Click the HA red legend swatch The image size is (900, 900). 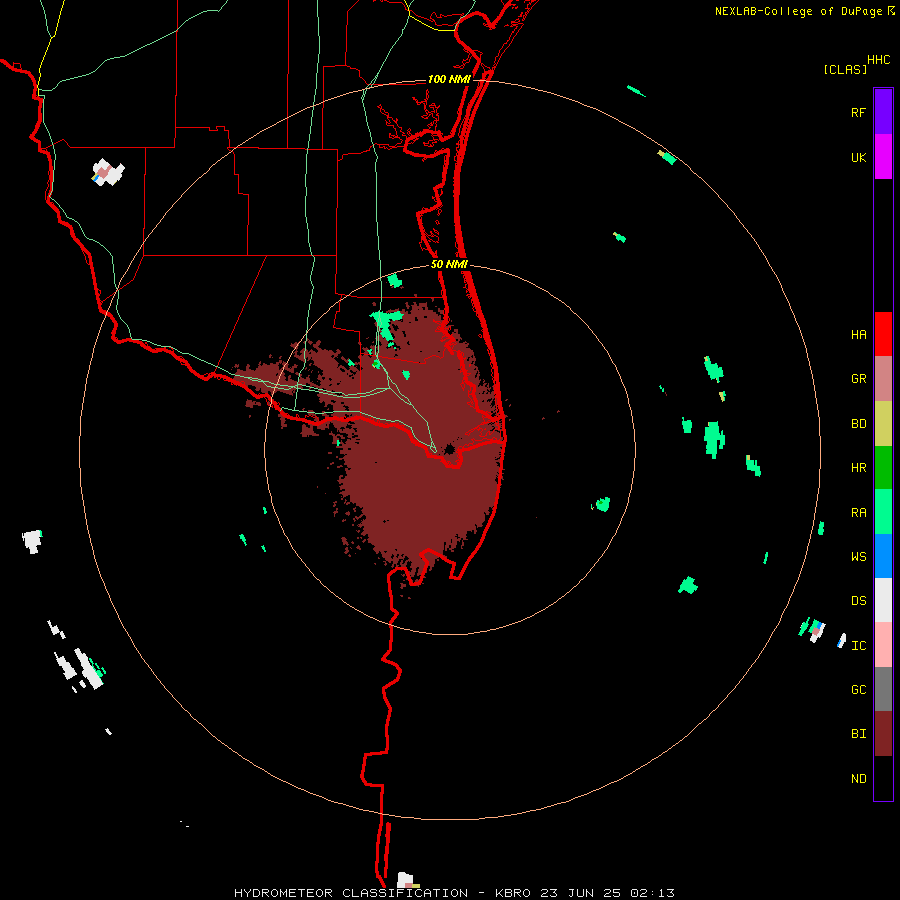coord(883,334)
